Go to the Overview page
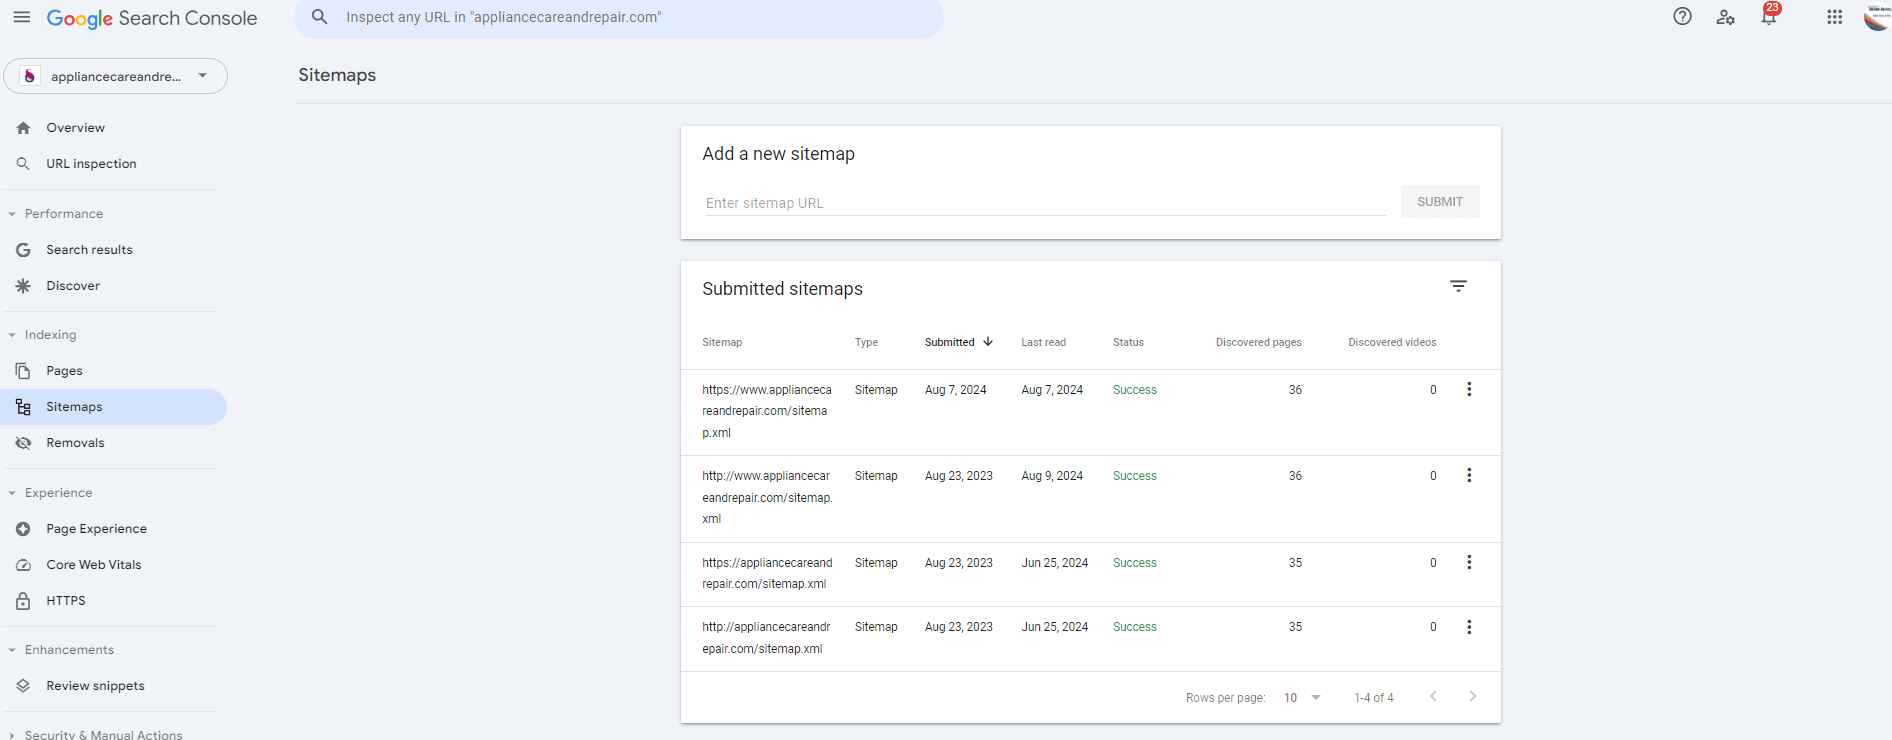Screen dimensions: 1892x740 point(75,128)
